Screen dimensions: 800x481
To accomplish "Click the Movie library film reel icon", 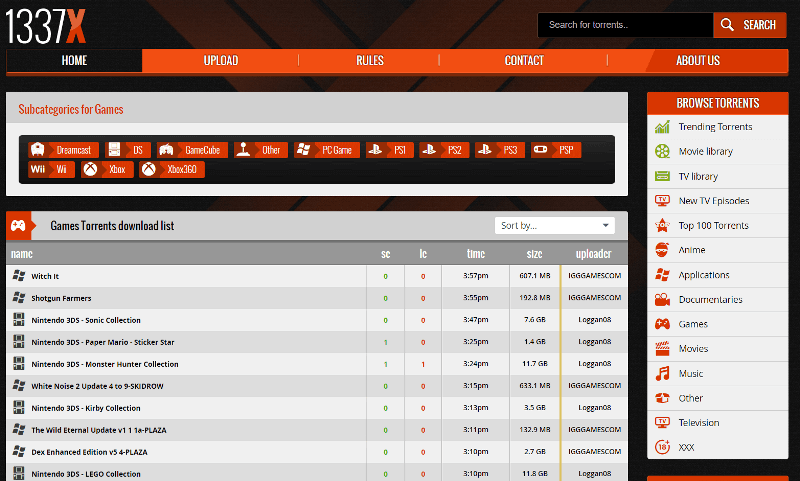I will [x=662, y=151].
